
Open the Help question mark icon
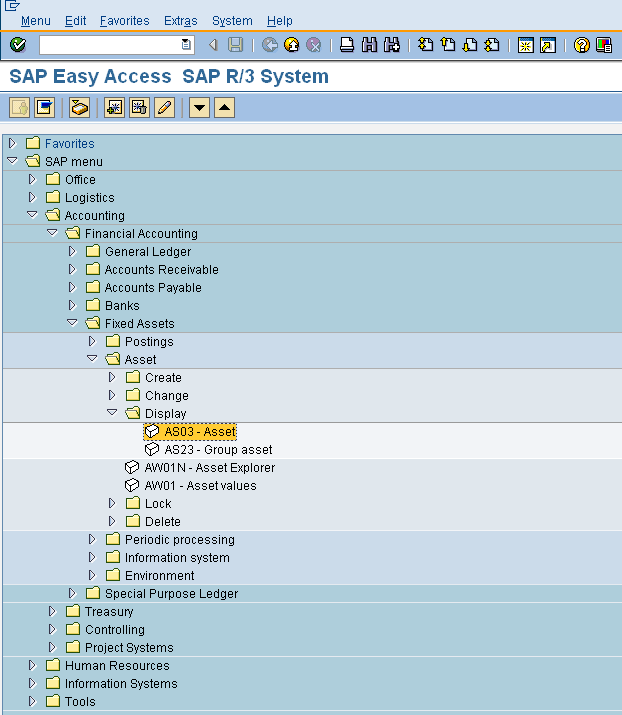point(582,45)
